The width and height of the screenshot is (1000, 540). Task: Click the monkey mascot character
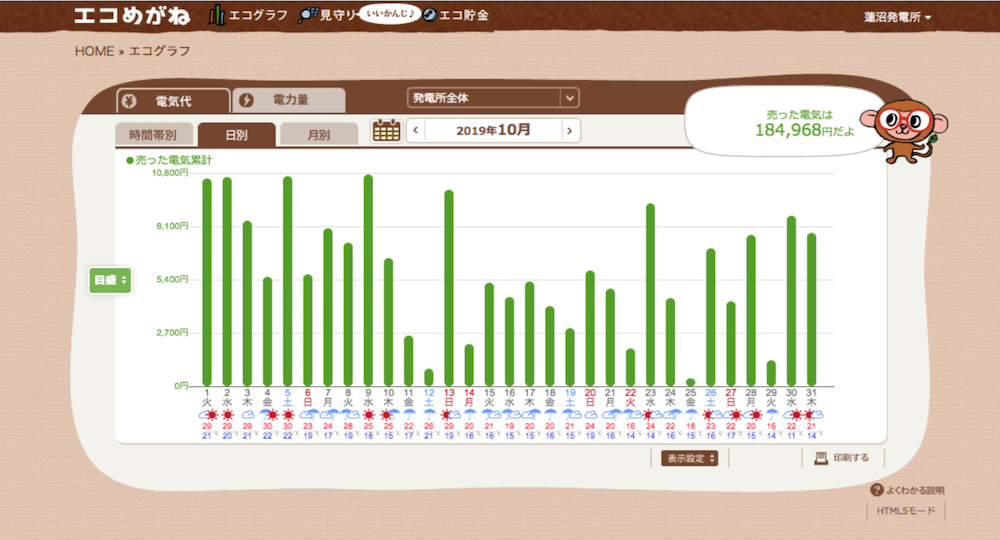point(905,129)
